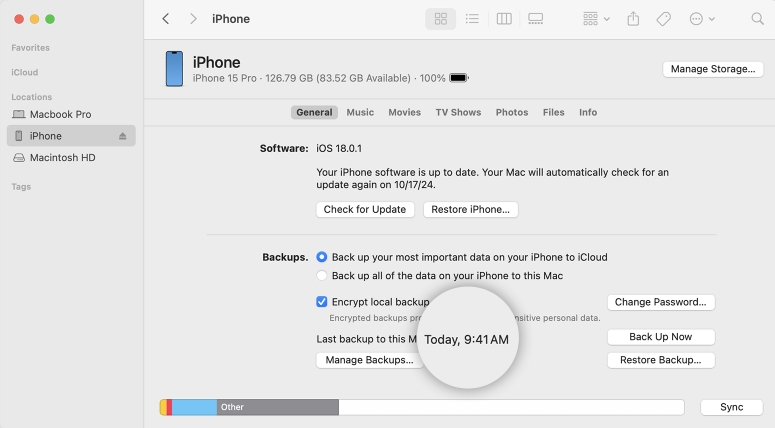Screen dimensions: 775x428
Task: Click the gray Other storage segment
Action: click(x=278, y=407)
